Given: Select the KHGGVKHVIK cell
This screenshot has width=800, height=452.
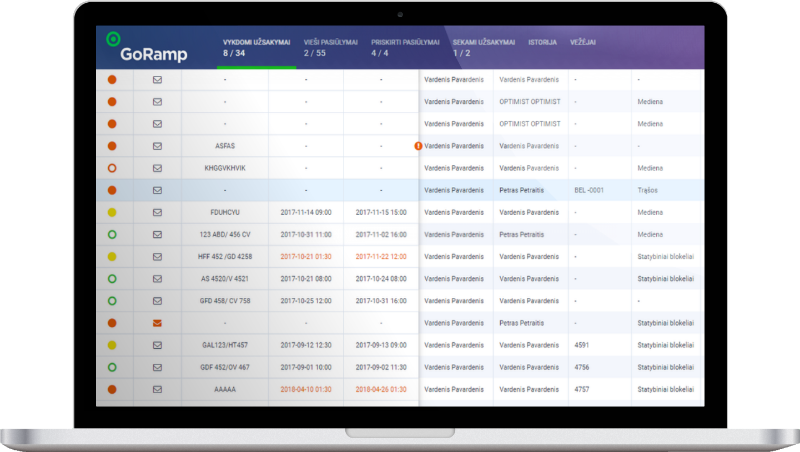Looking at the screenshot, I should tap(225, 168).
